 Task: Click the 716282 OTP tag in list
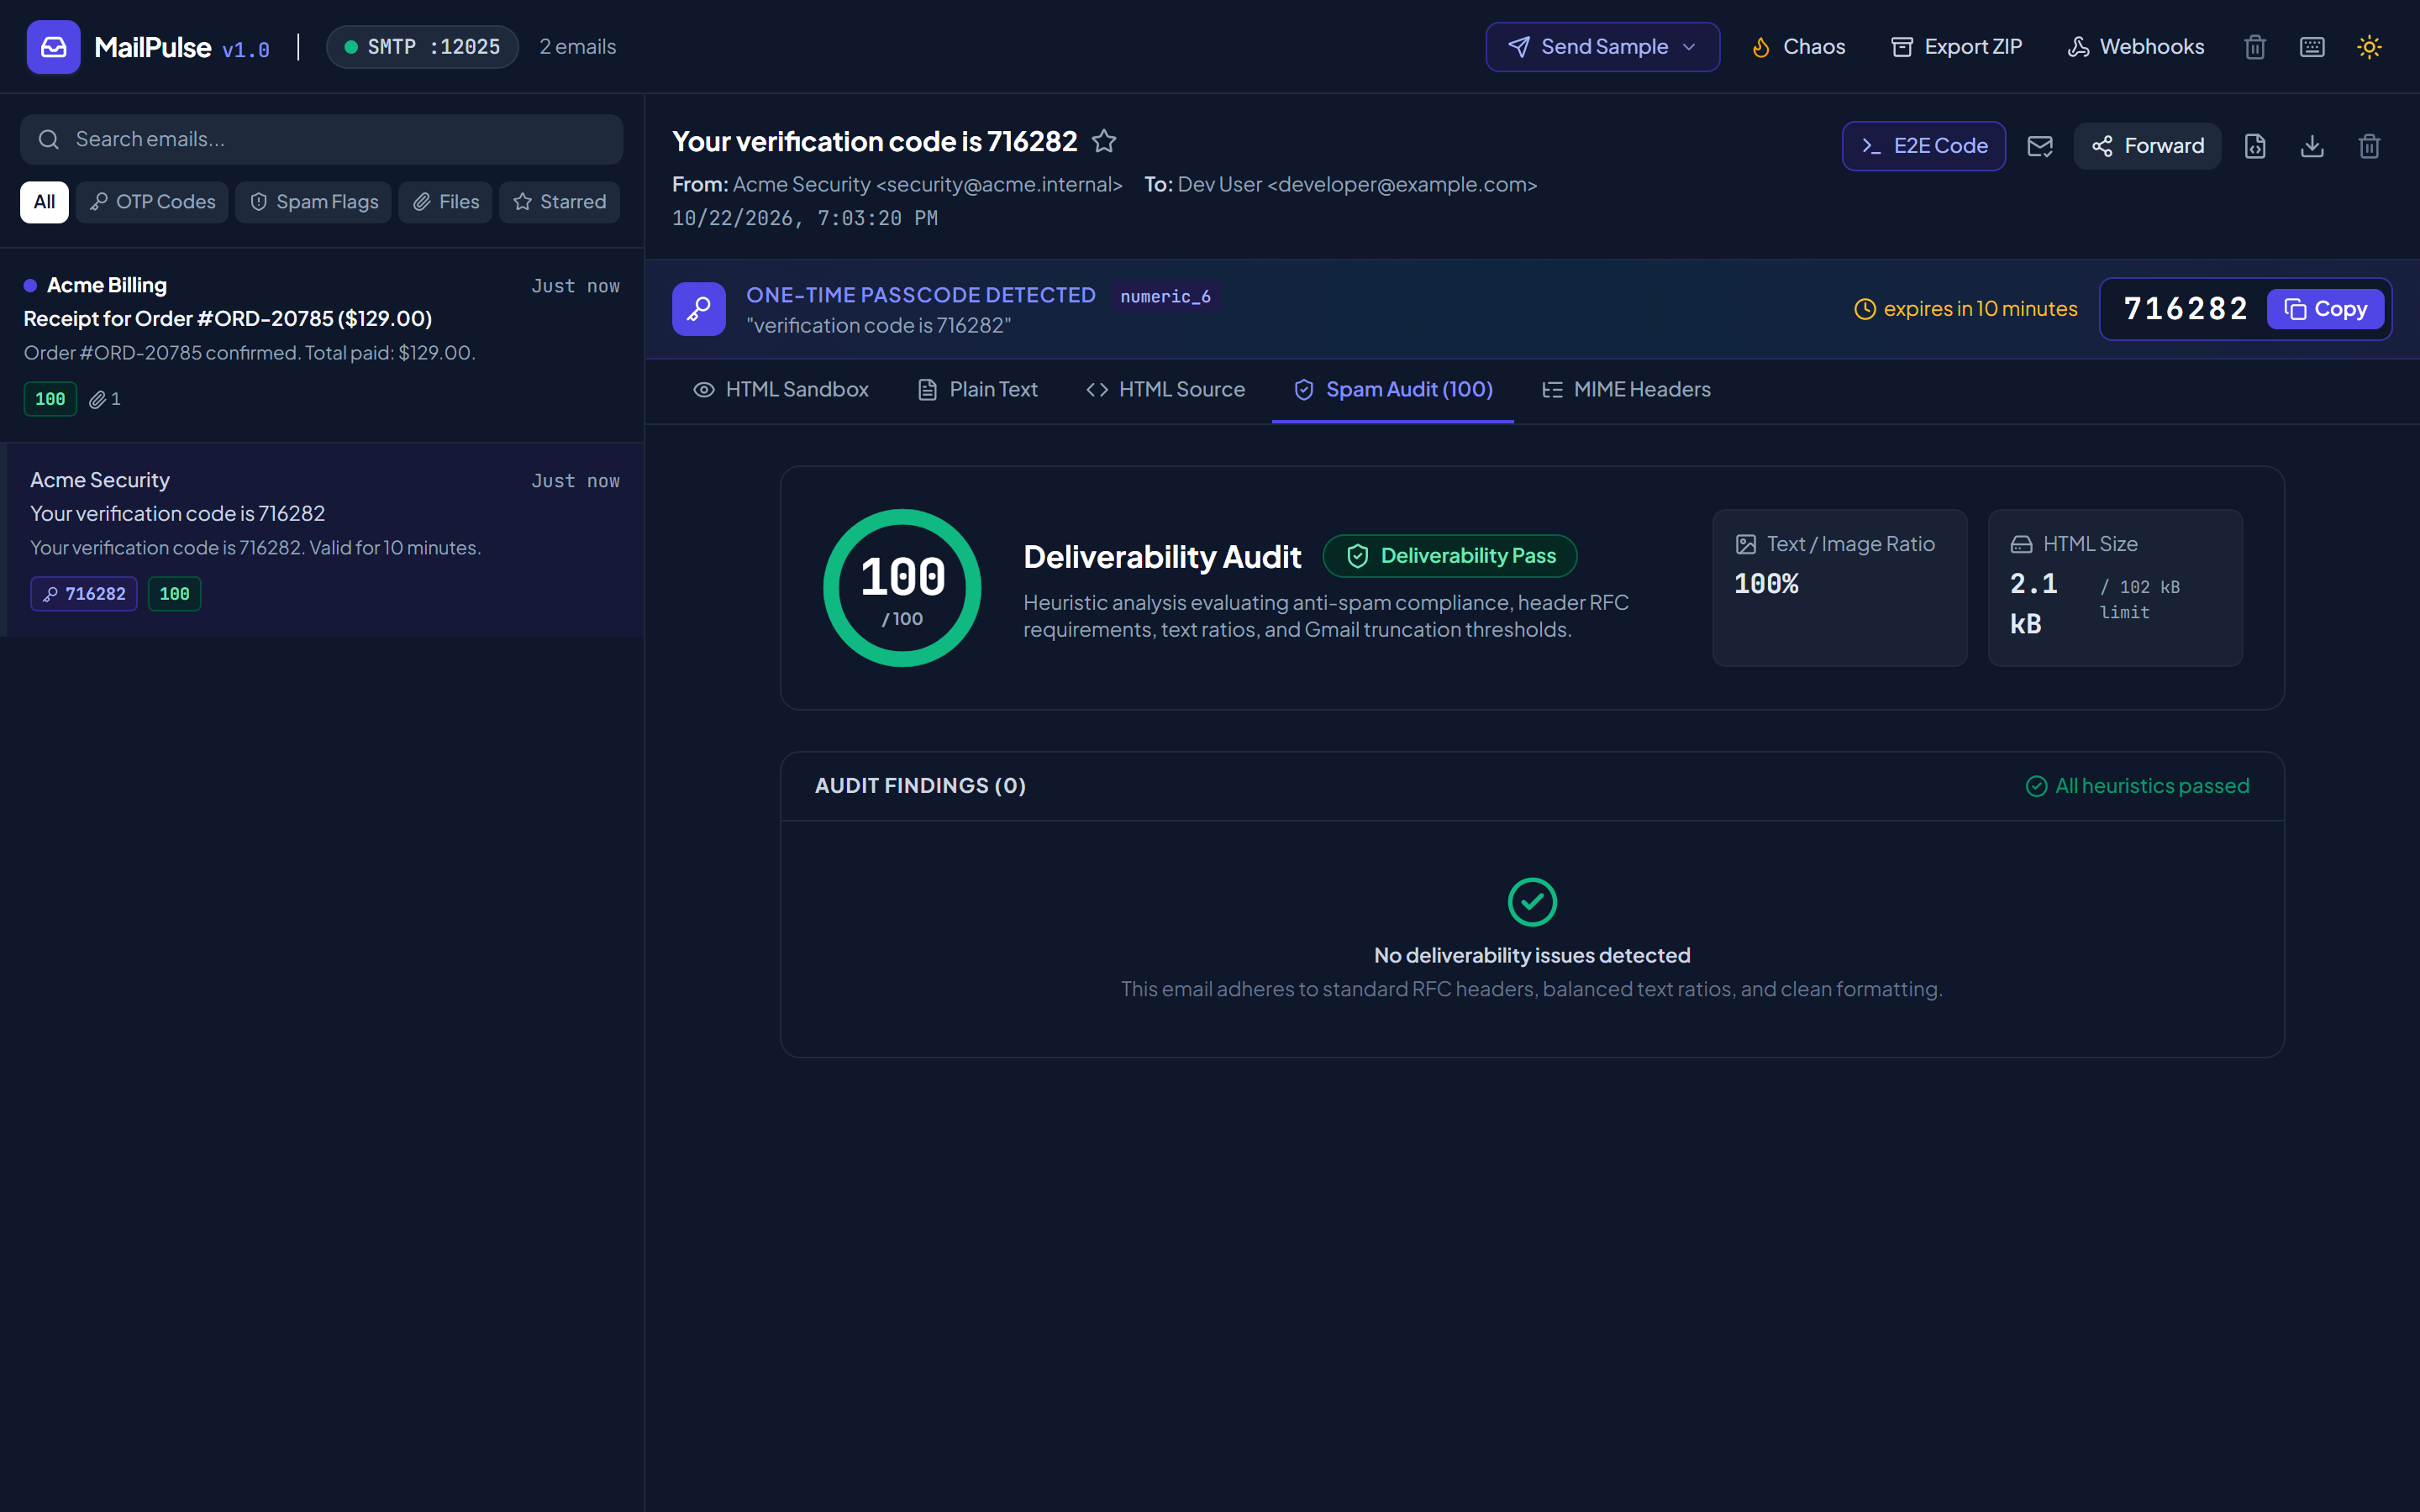(x=84, y=594)
